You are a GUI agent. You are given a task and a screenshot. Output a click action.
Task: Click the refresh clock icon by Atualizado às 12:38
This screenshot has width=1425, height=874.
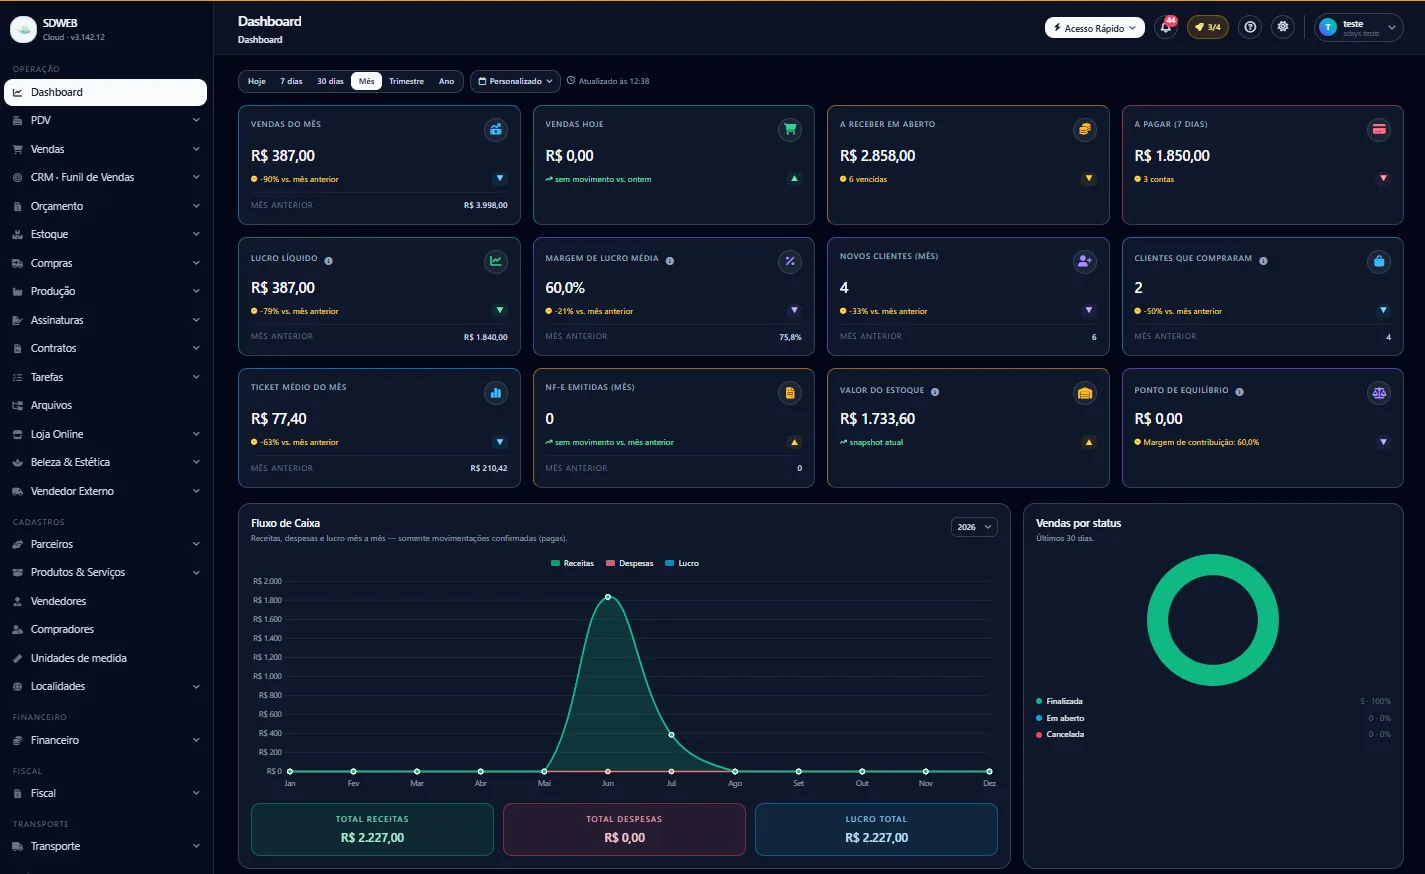pyautogui.click(x=571, y=81)
